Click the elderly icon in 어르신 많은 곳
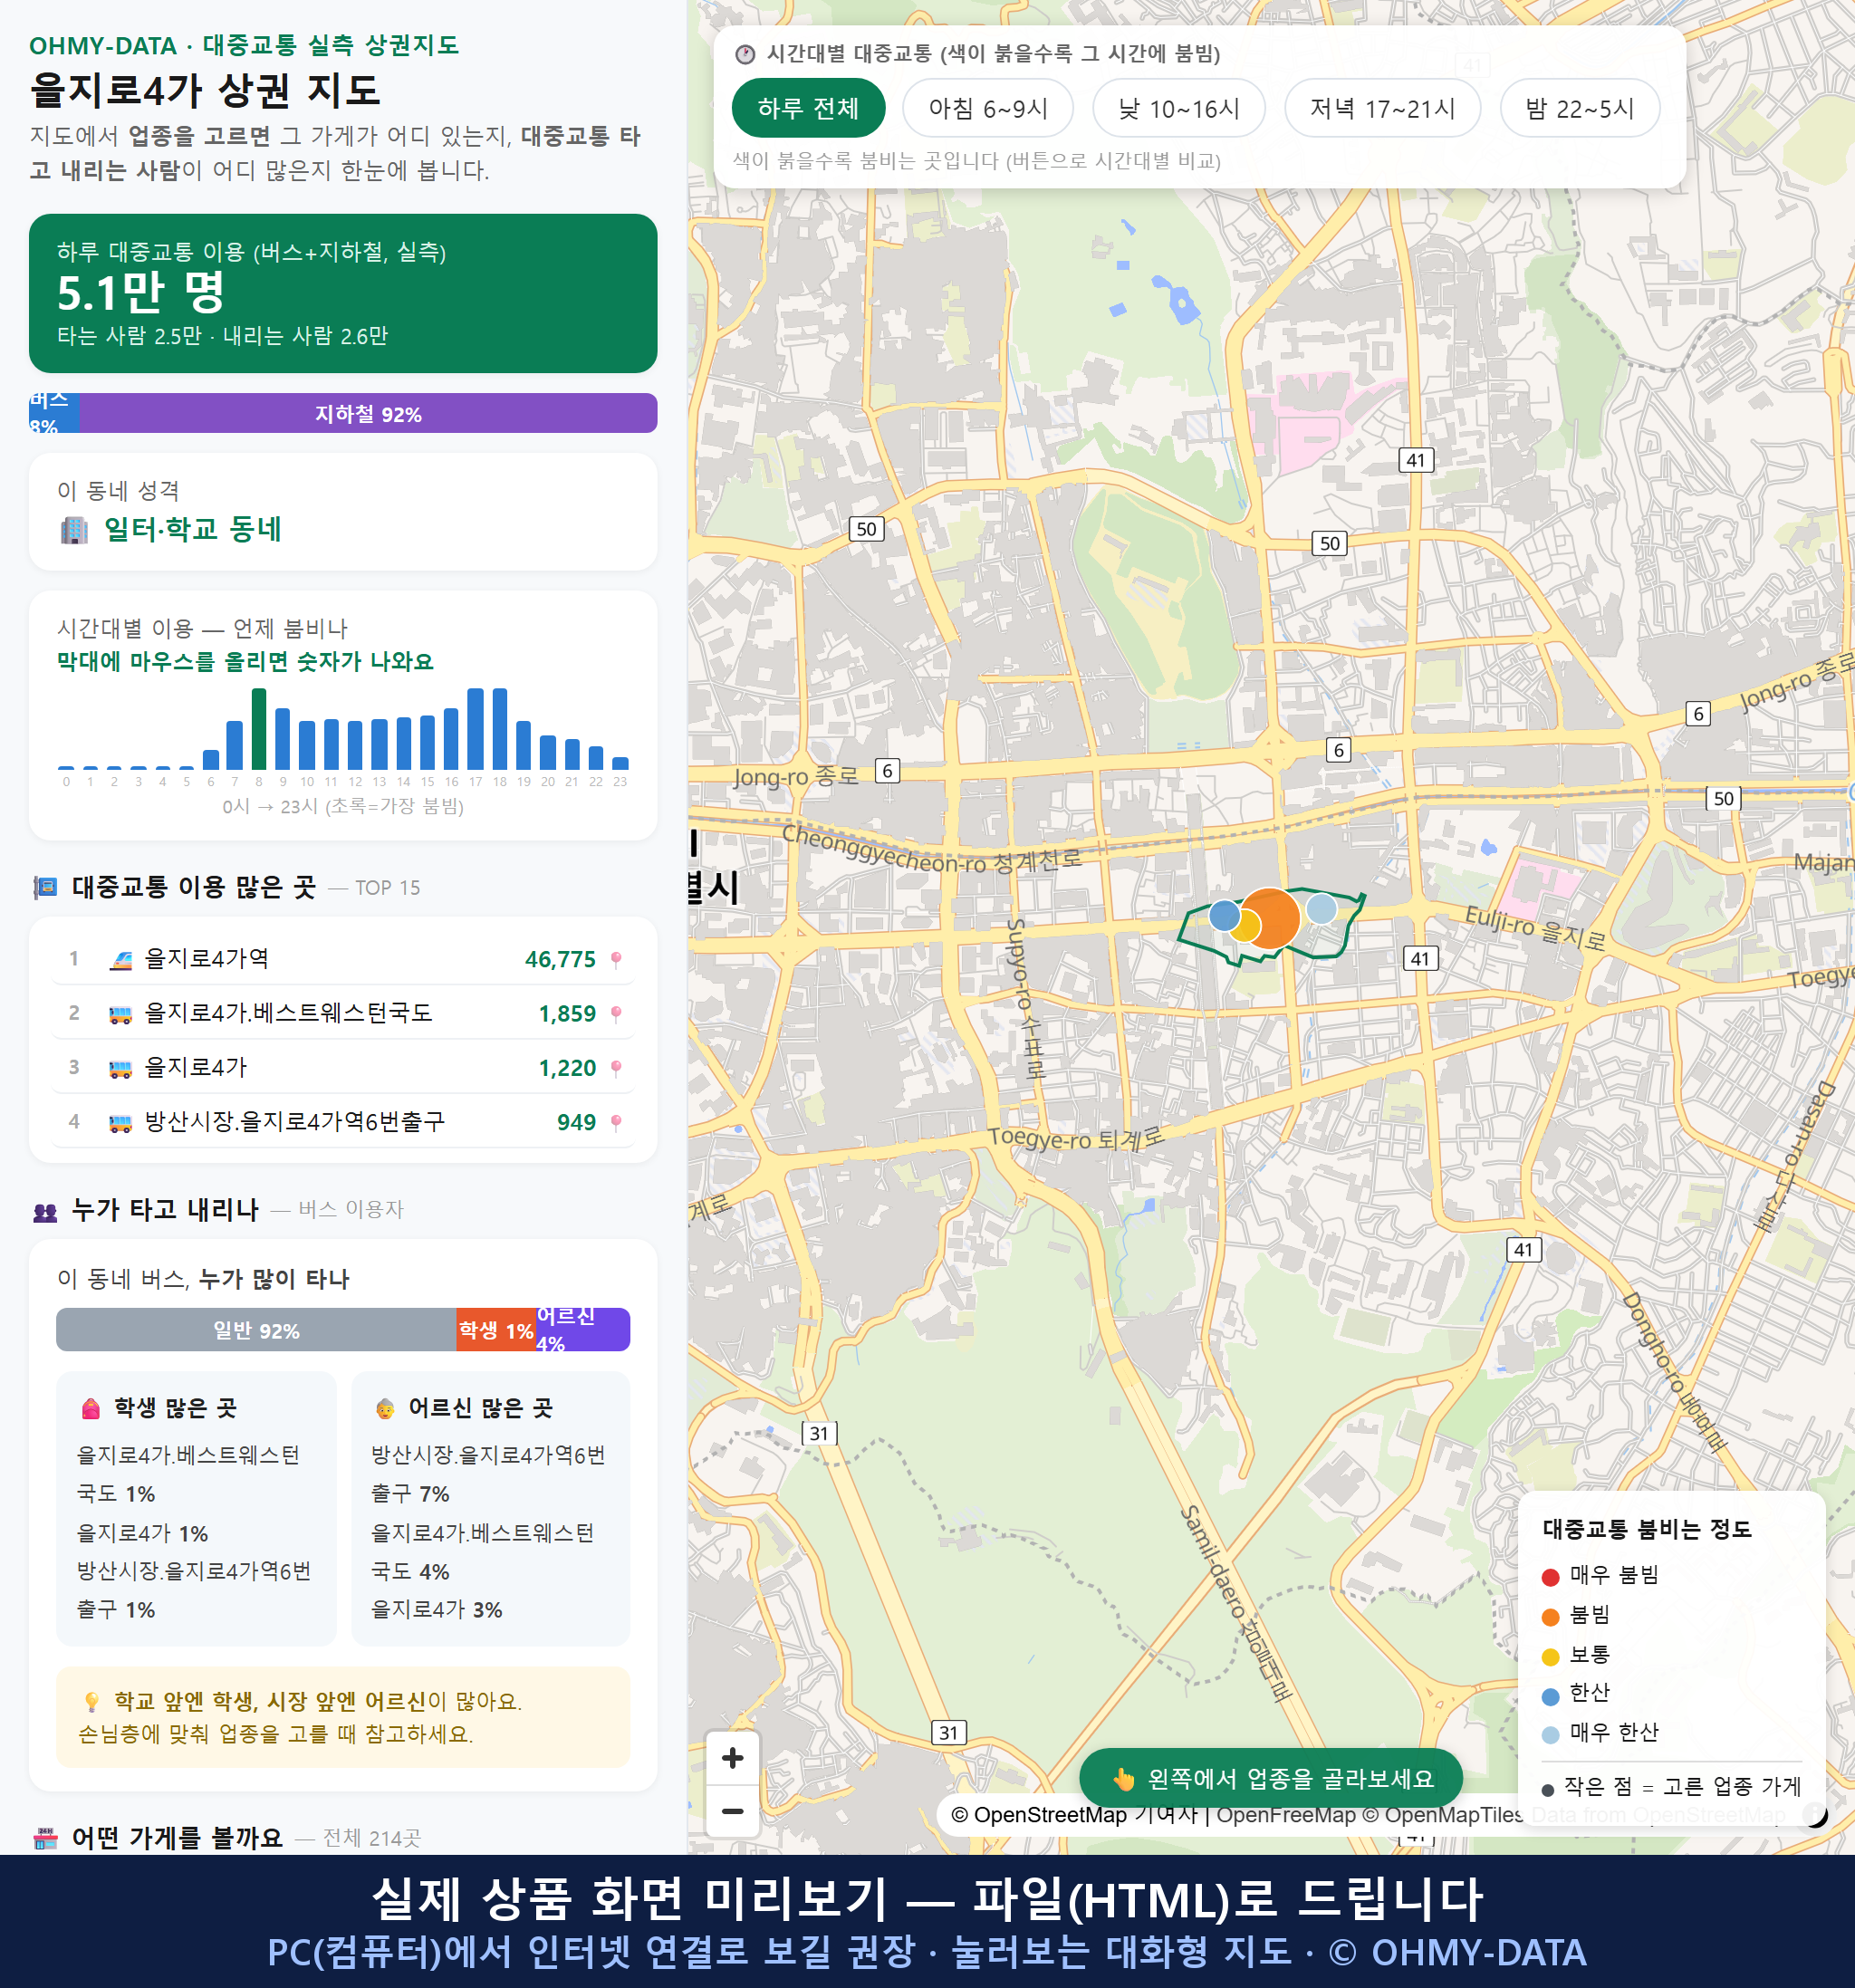This screenshot has width=1855, height=1988. pyautogui.click(x=385, y=1409)
